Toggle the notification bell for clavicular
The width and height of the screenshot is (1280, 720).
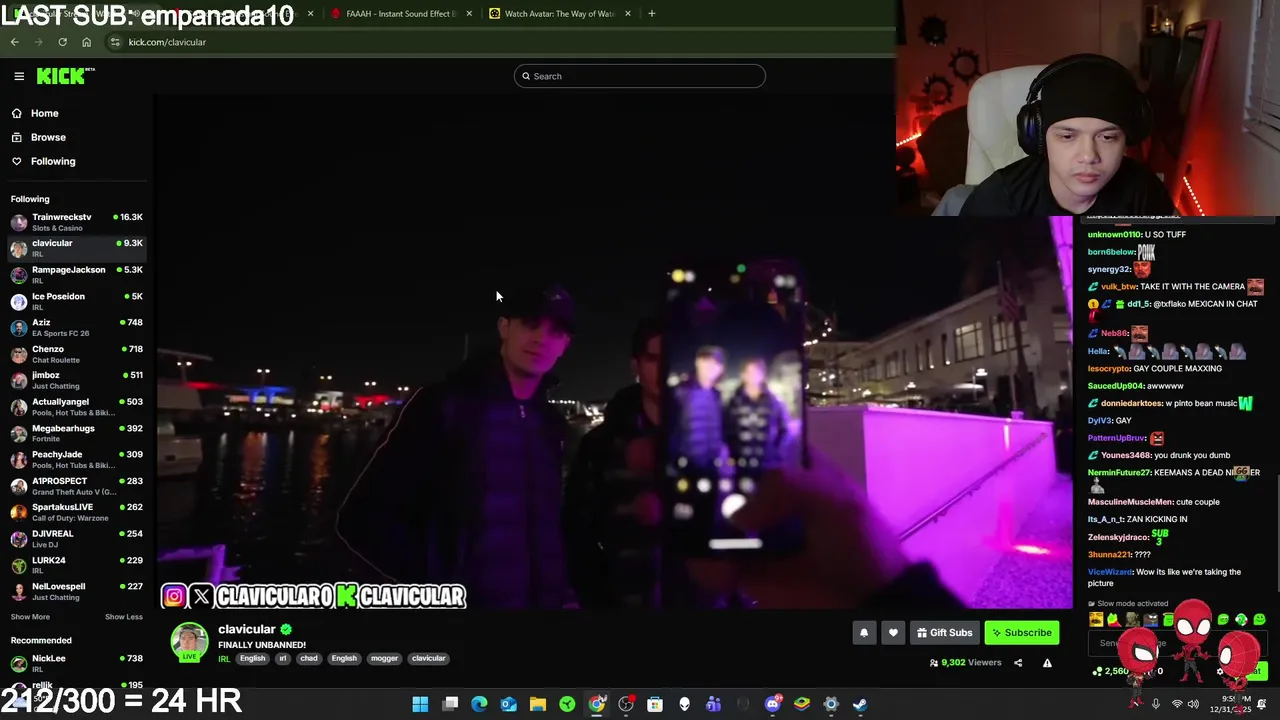point(864,632)
